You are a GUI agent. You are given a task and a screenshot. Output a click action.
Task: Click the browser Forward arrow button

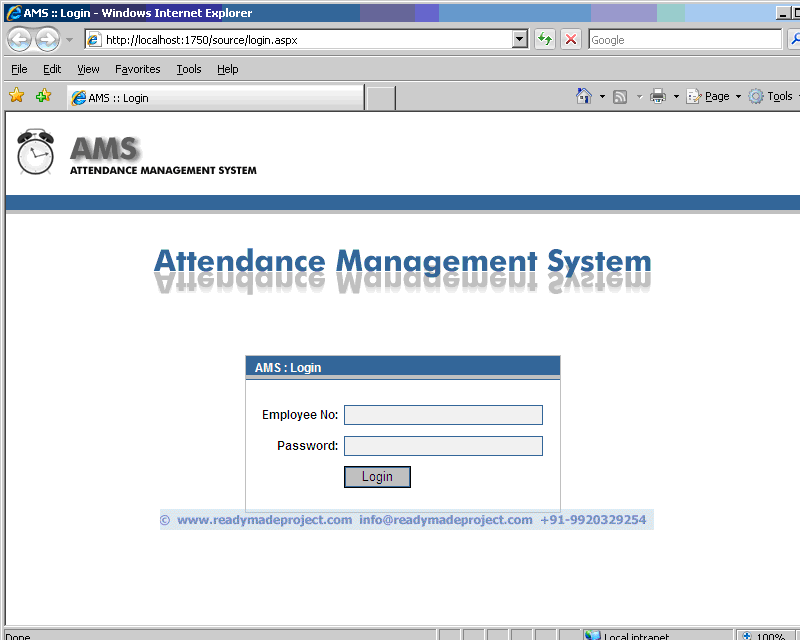point(47,39)
